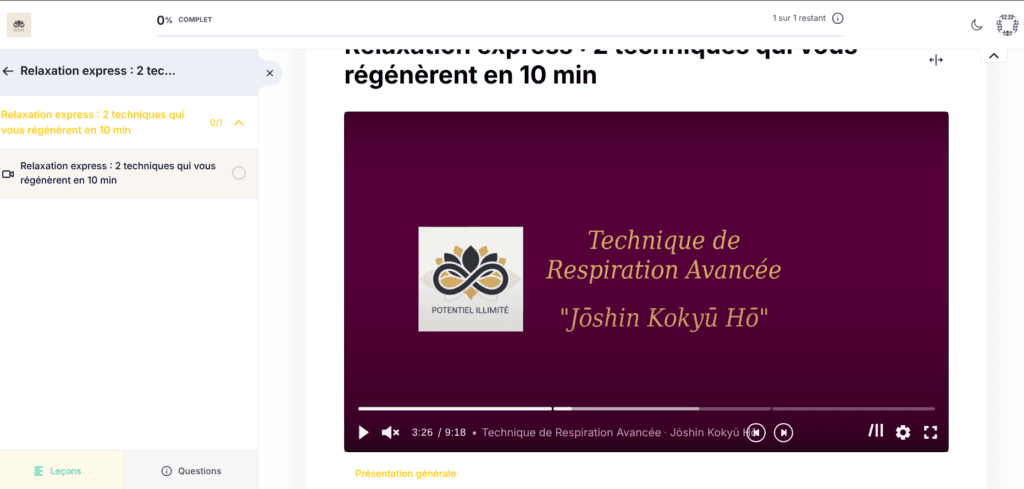Click the video camera lesson icon
The height and width of the screenshot is (489, 1024).
point(8,174)
